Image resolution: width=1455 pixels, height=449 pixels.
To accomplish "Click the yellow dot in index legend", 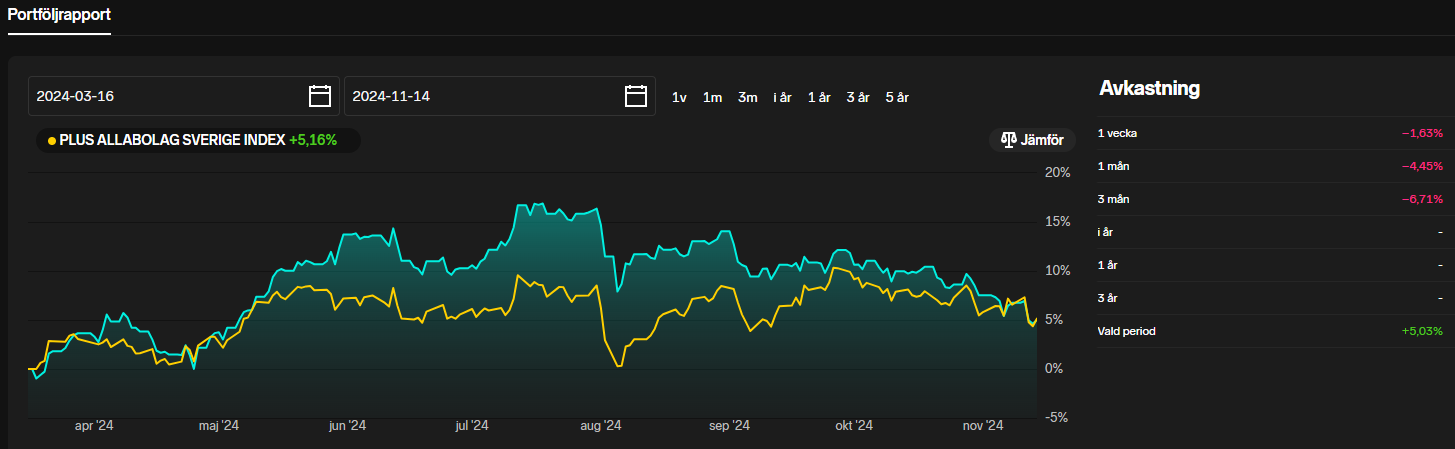I will click(52, 141).
